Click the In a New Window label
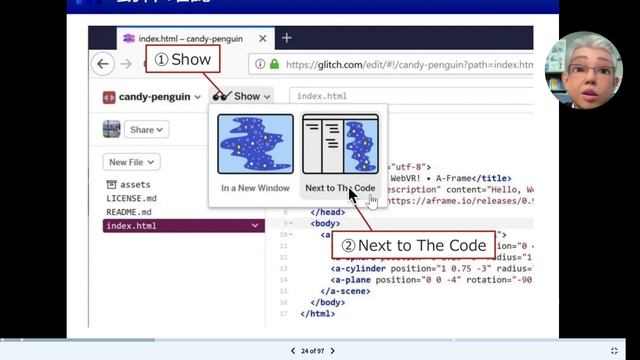This screenshot has width=640, height=360. (256, 188)
